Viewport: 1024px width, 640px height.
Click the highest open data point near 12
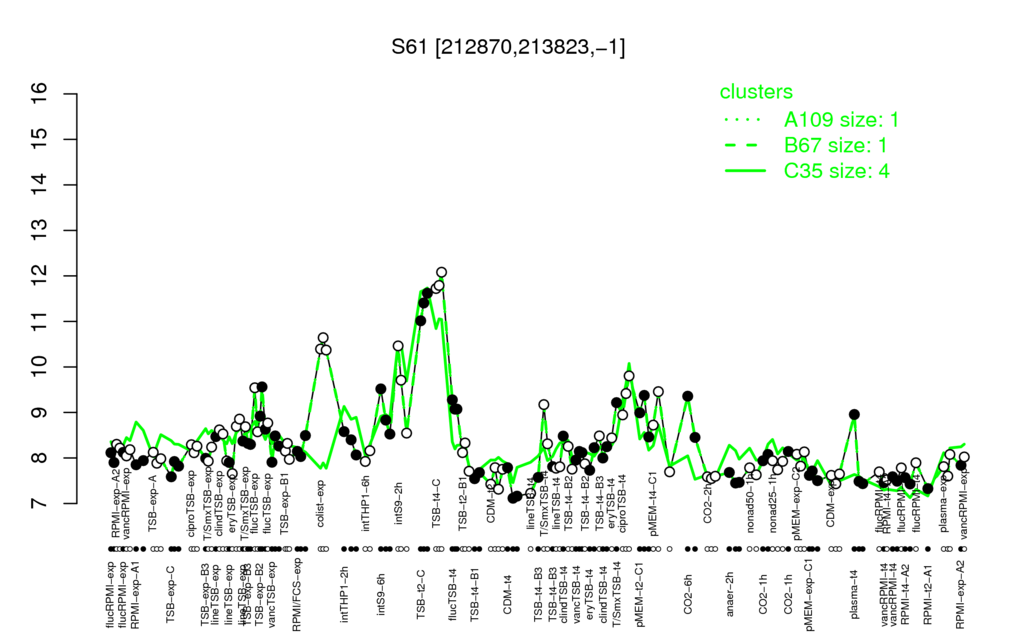point(441,272)
